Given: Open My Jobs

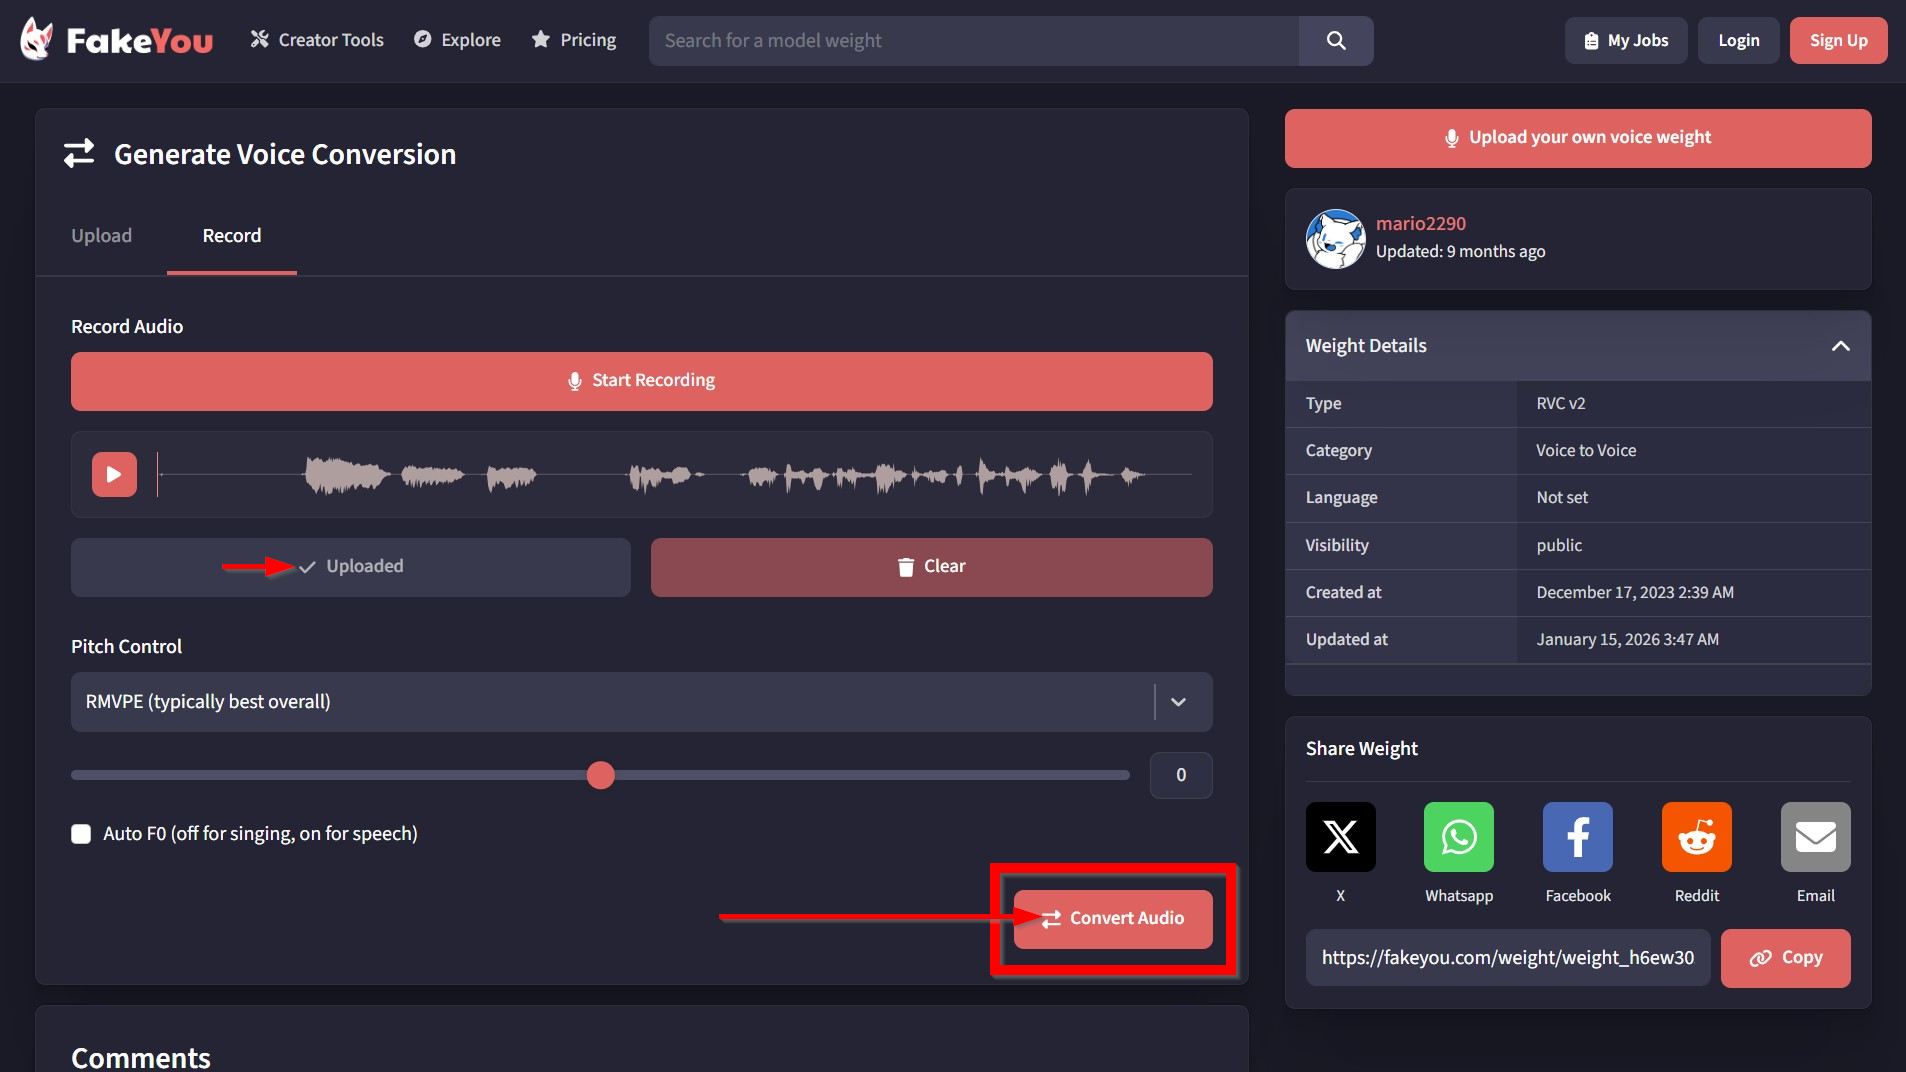Looking at the screenshot, I should coord(1626,40).
